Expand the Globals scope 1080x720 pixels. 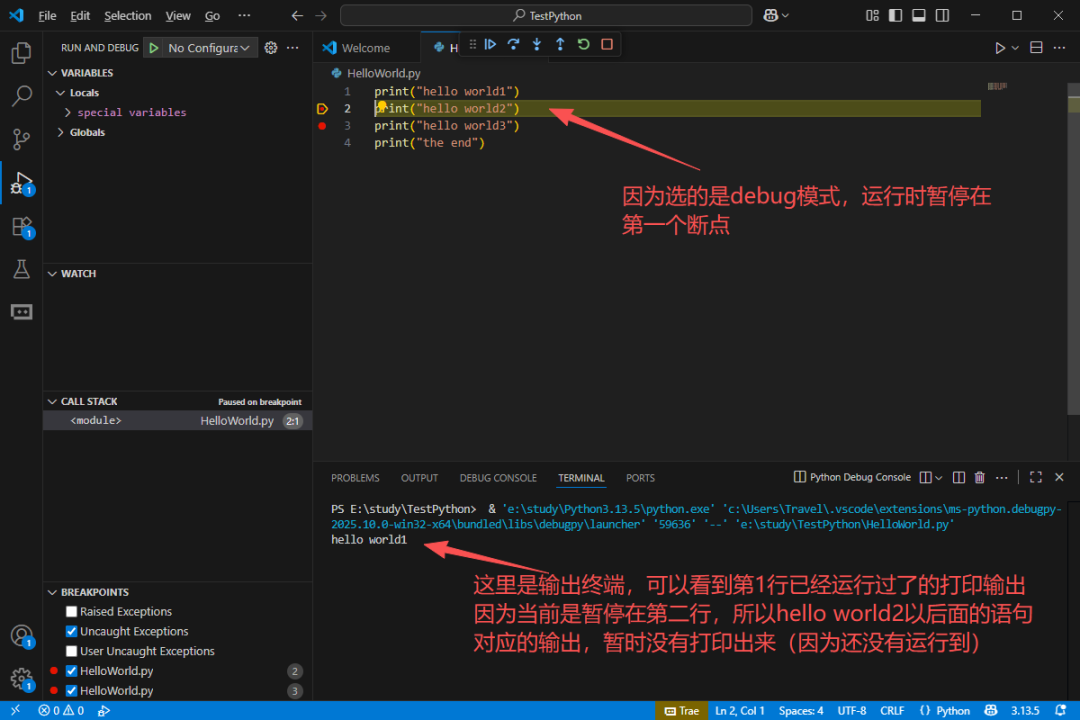pyautogui.click(x=61, y=132)
